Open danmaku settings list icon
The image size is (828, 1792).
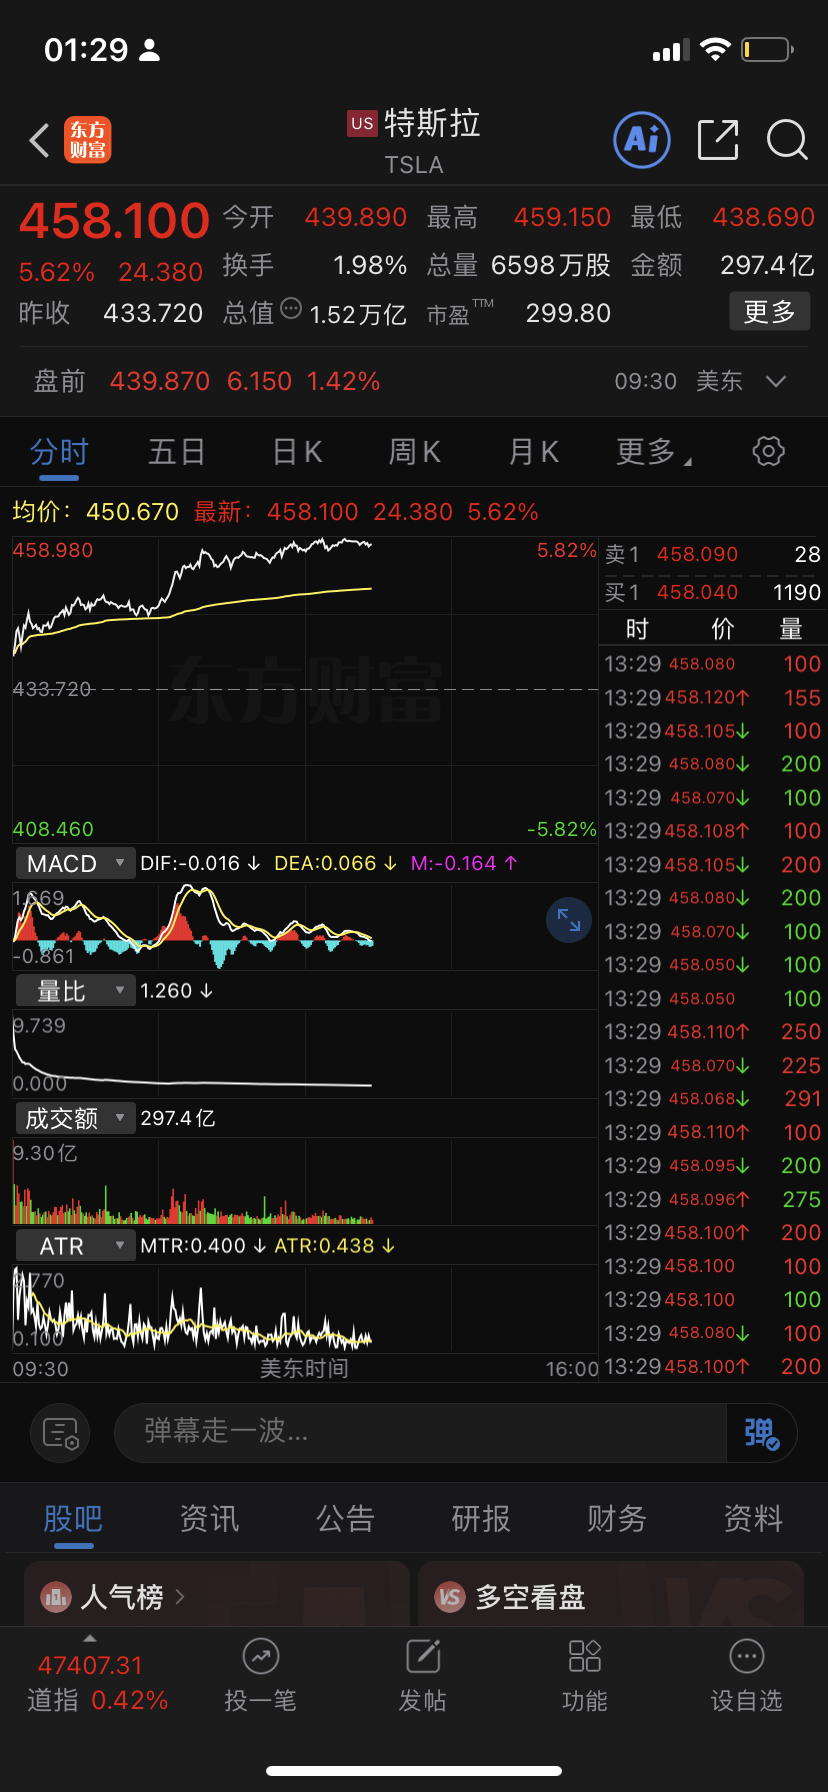point(61,1433)
